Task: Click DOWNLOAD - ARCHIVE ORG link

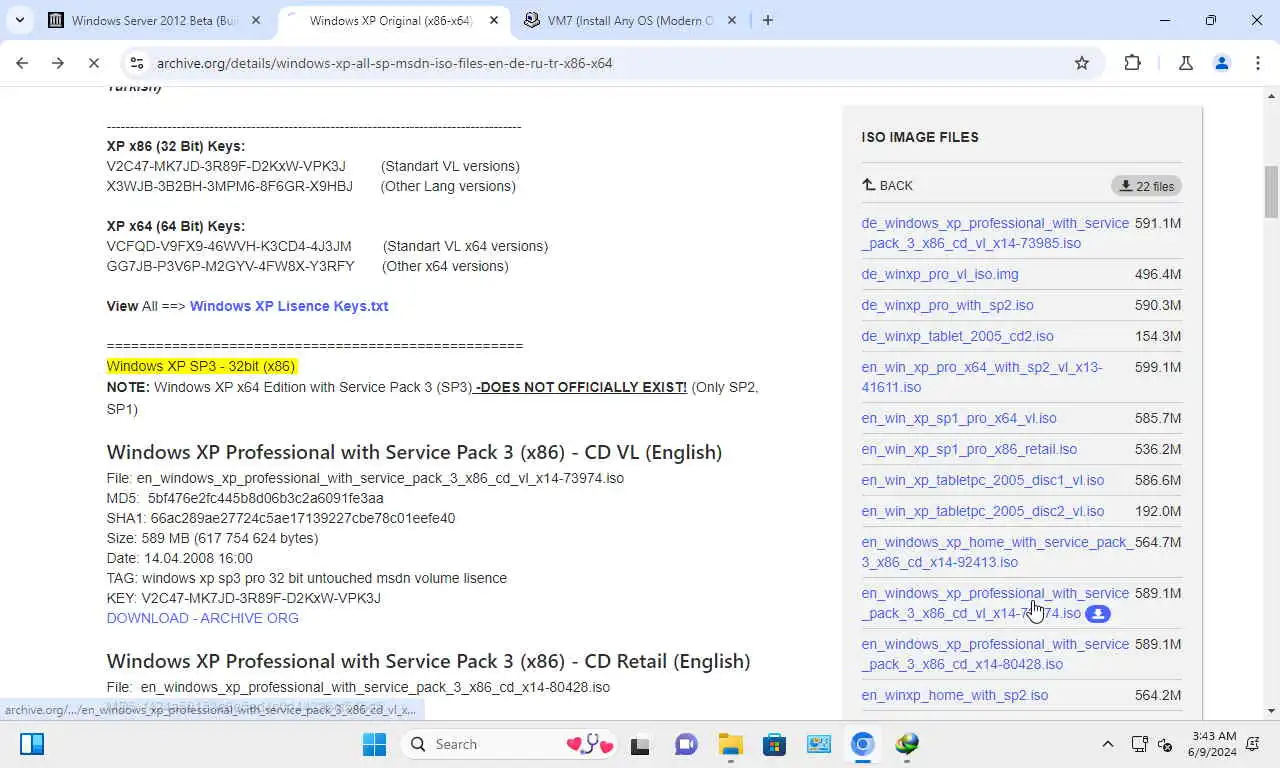Action: click(x=203, y=618)
